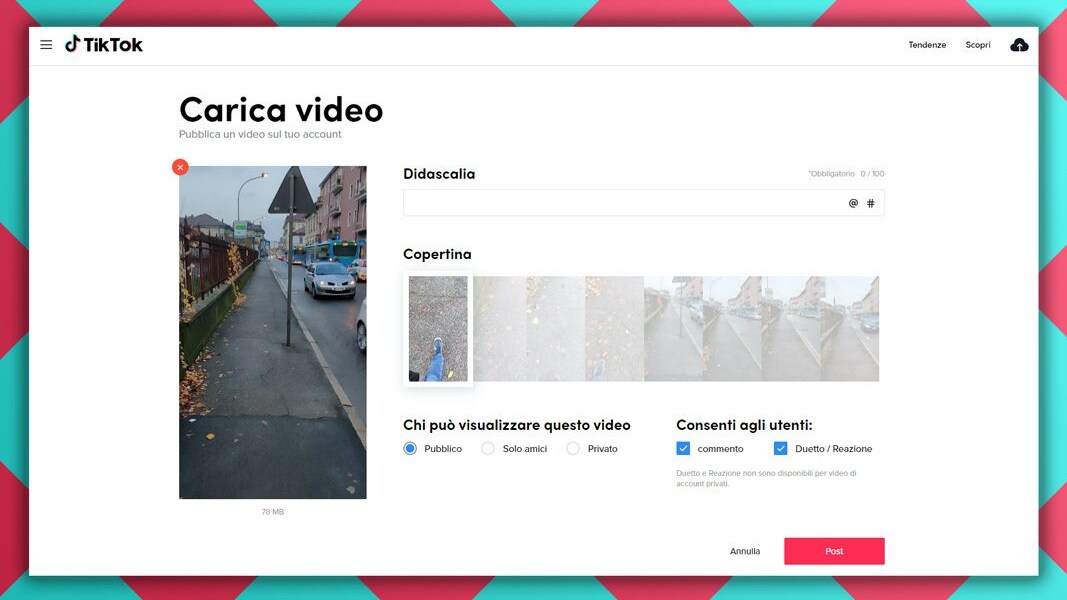Viewport: 1067px width, 600px height.
Task: Select Solo amici visibility option
Action: tap(488, 449)
